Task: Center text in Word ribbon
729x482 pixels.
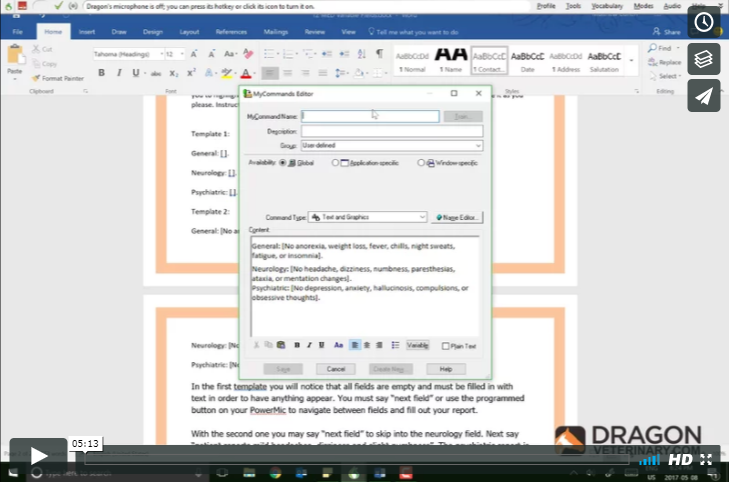Action: point(288,73)
